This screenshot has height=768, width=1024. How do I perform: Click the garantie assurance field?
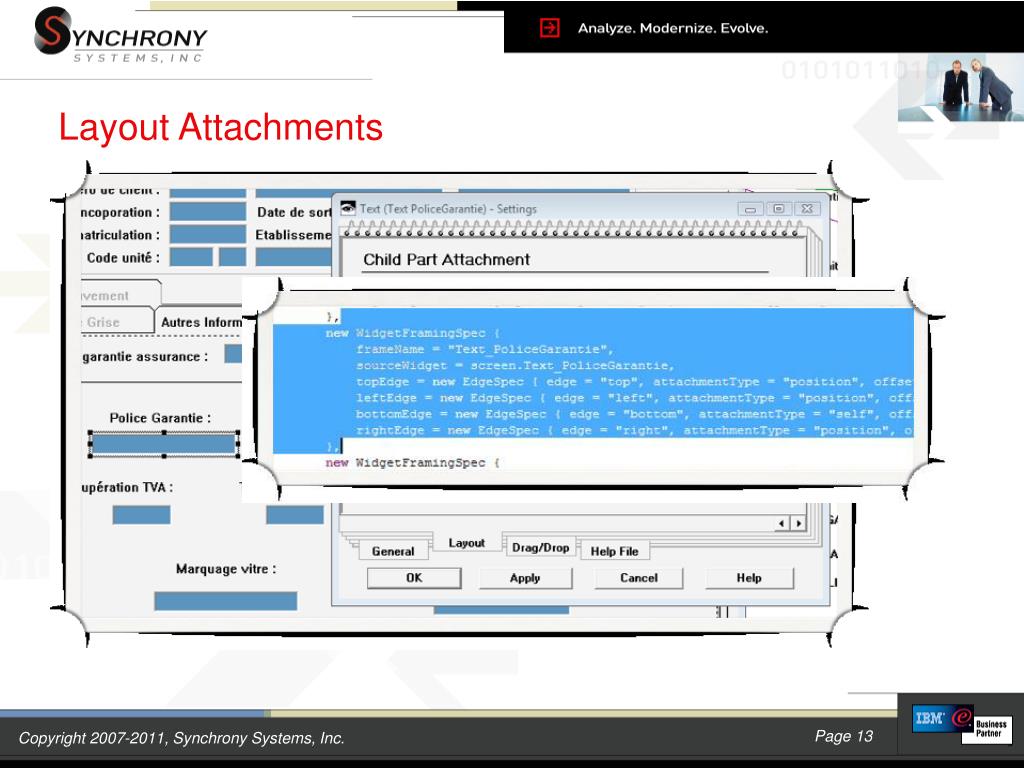(233, 354)
